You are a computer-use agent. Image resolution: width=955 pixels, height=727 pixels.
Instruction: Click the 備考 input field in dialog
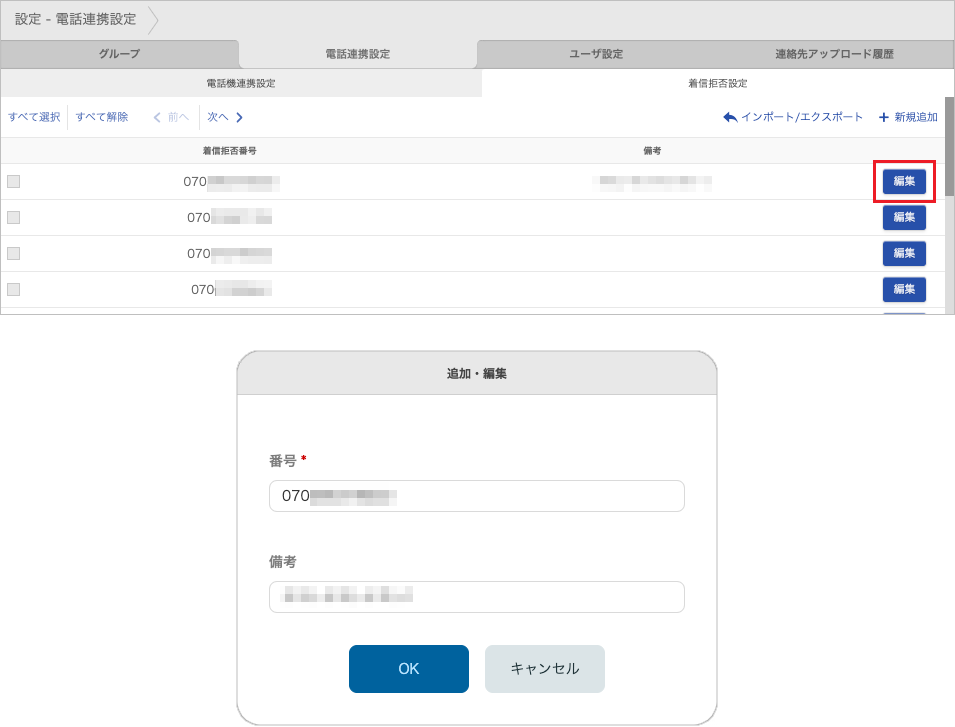(477, 597)
